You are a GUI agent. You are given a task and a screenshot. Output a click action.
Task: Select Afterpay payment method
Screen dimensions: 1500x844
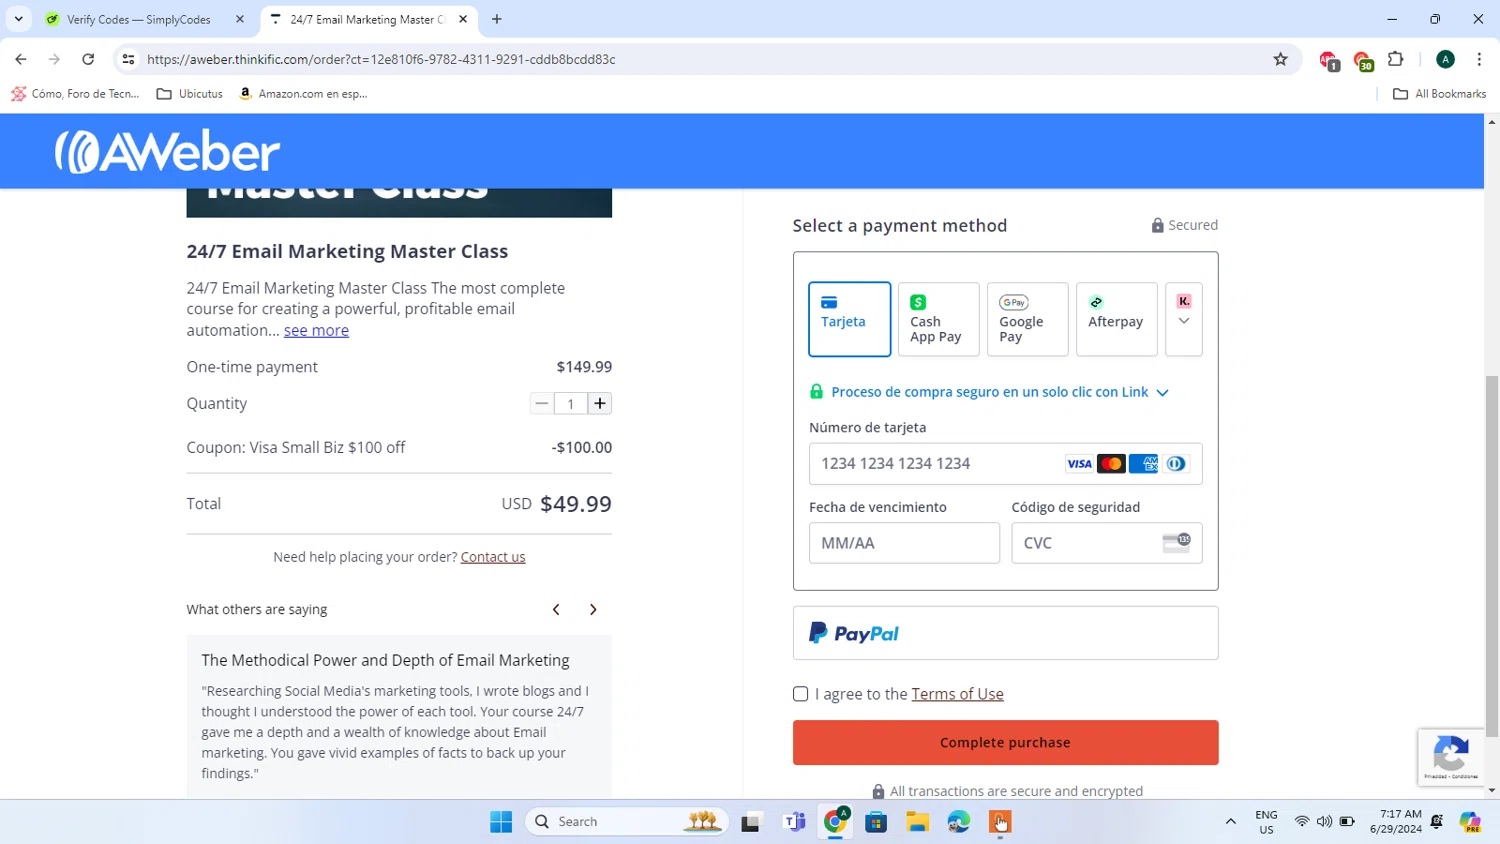(x=1116, y=319)
